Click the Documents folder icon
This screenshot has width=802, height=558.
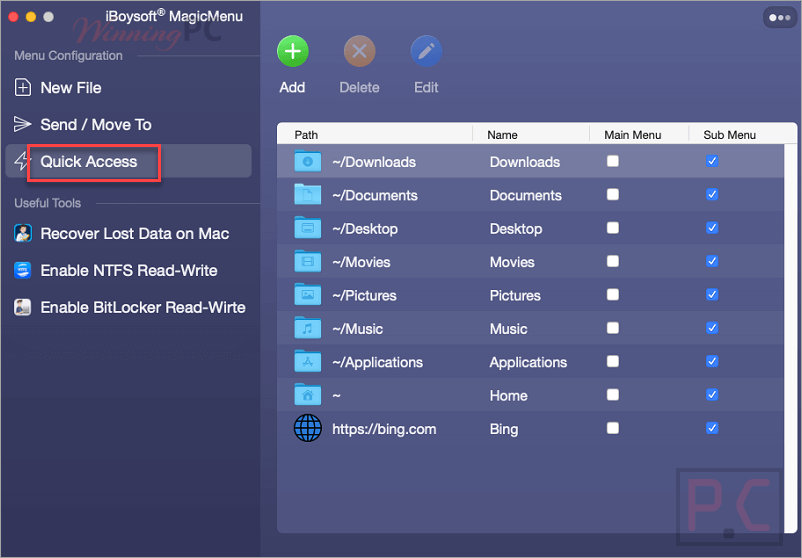point(307,194)
